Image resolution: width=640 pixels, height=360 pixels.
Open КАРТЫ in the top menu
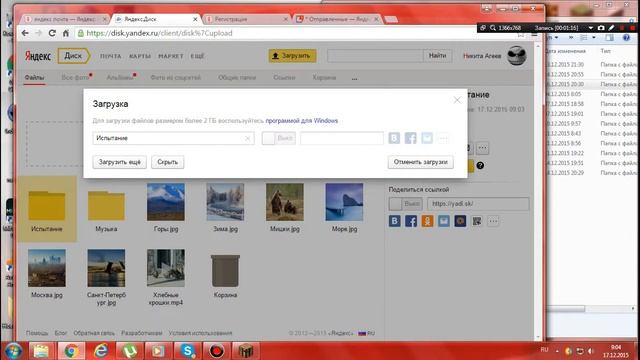pos(140,56)
